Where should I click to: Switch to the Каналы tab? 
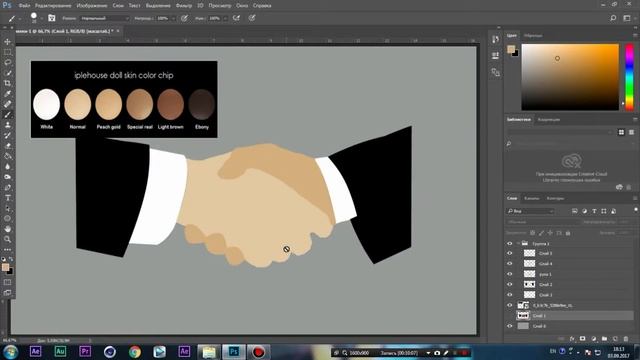click(x=531, y=198)
